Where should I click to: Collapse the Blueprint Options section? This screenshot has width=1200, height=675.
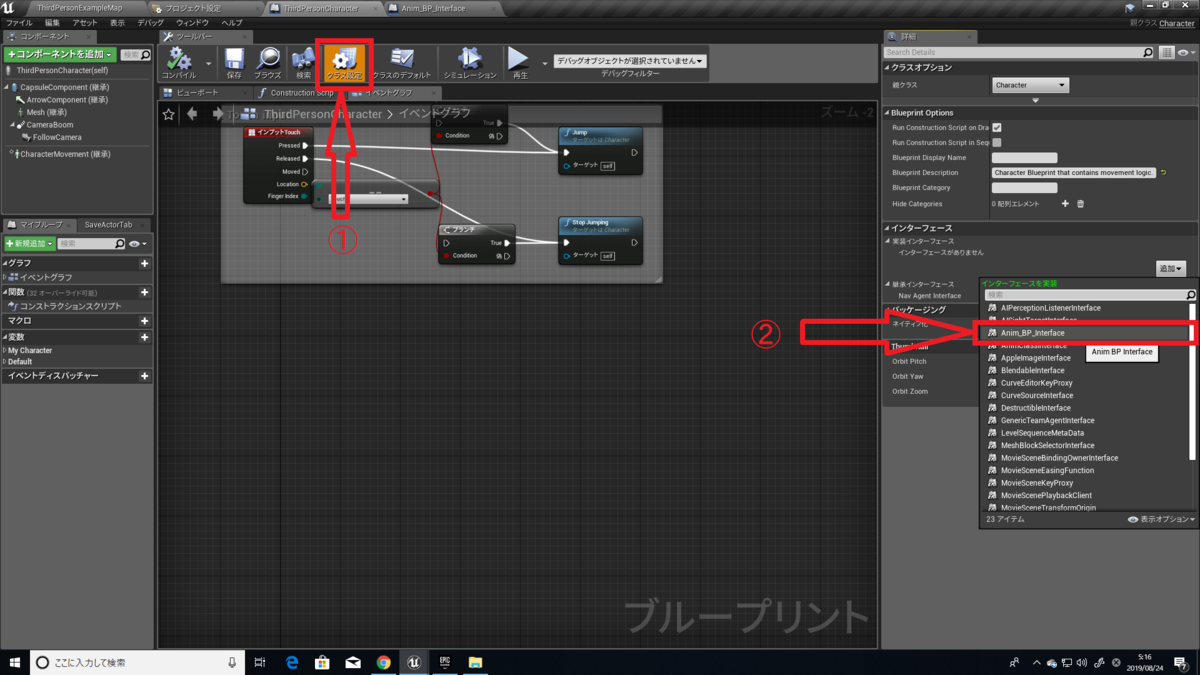(887, 113)
